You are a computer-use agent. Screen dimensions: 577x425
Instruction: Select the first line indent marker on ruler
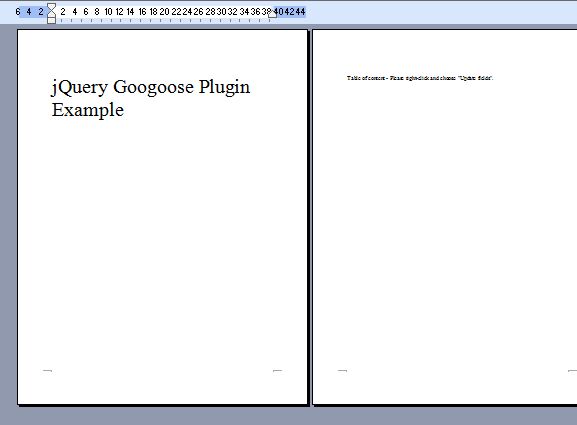[x=52, y=7]
